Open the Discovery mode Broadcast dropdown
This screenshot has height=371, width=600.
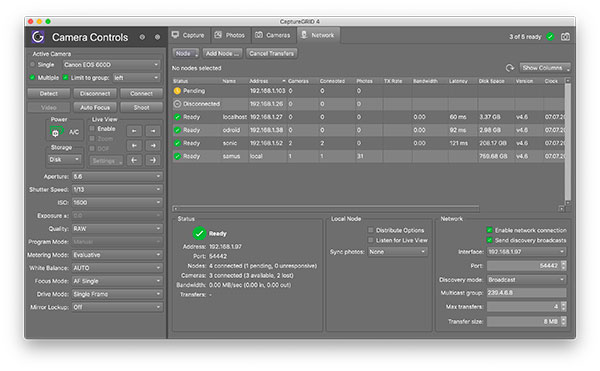[526, 280]
